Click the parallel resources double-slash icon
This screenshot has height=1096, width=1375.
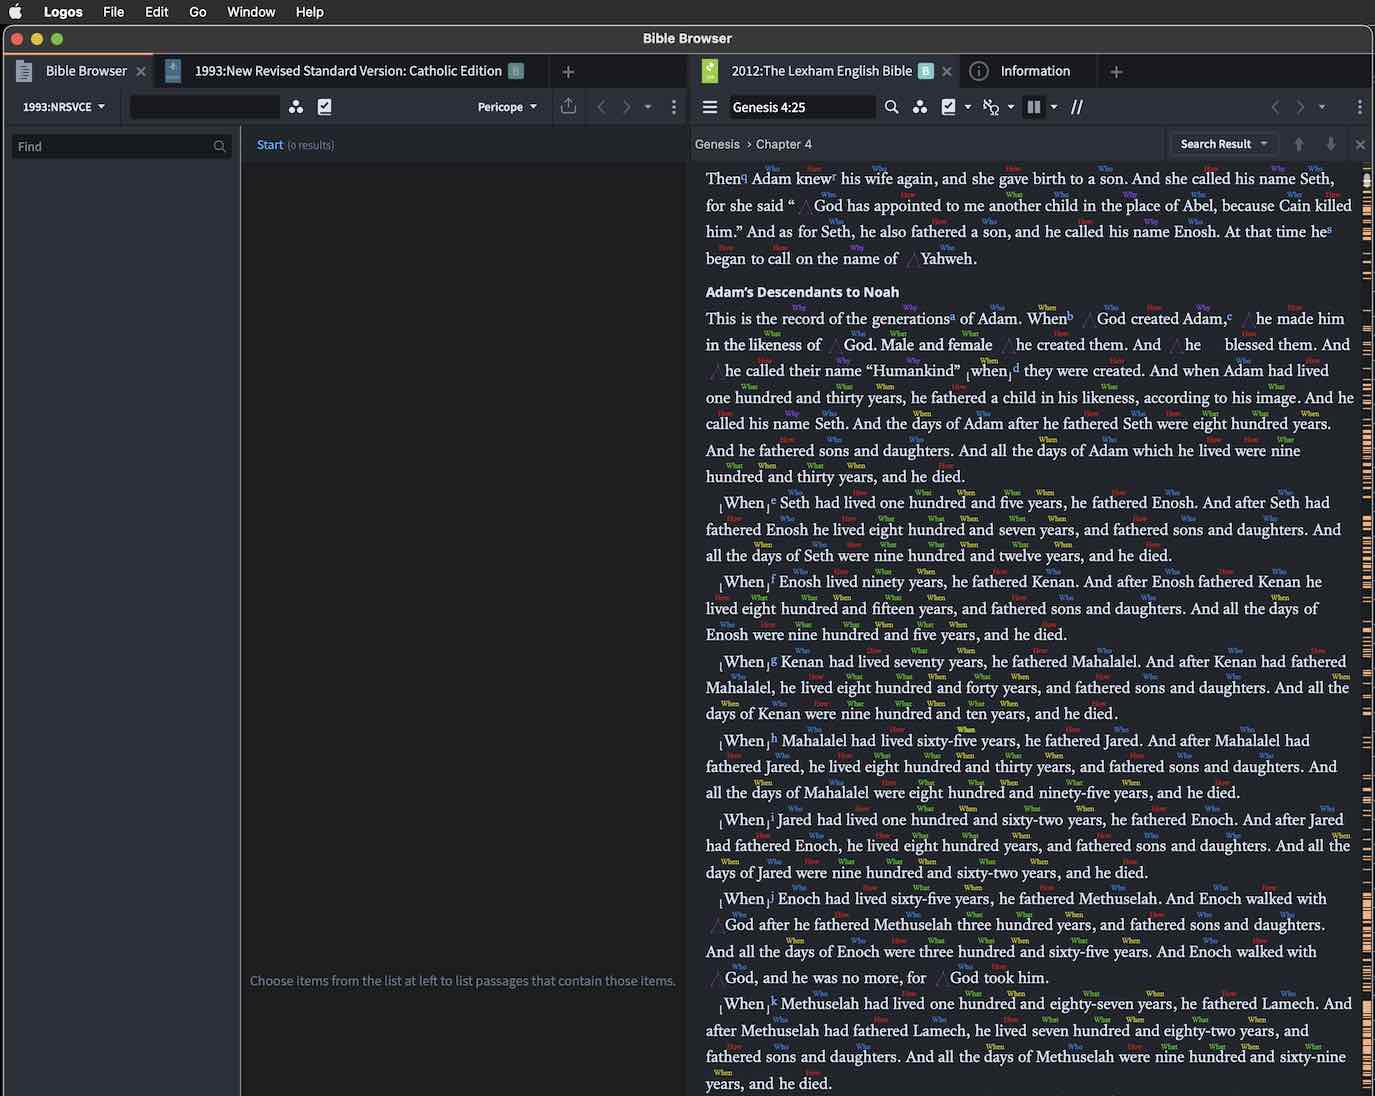(x=1077, y=107)
